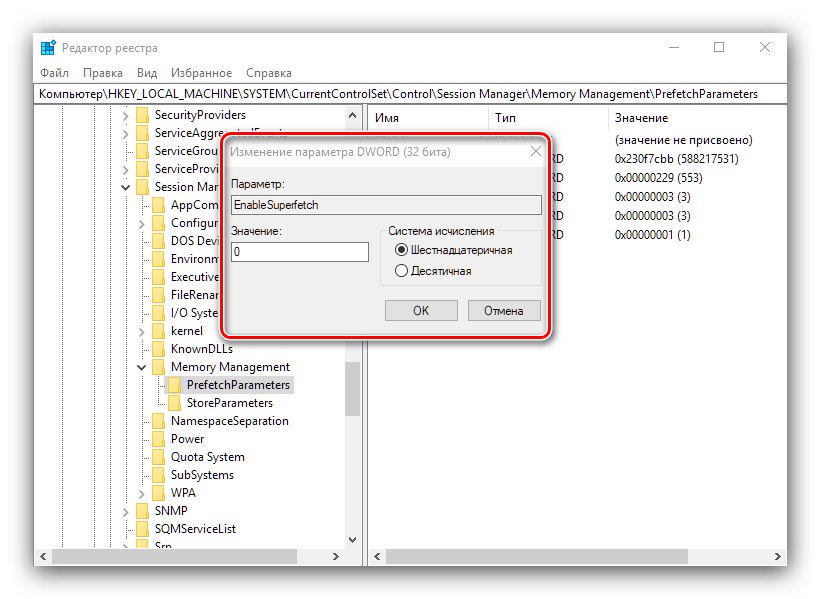This screenshot has width=820, height=599.
Task: Select PrefetchParameters in the tree
Action: coord(238,385)
